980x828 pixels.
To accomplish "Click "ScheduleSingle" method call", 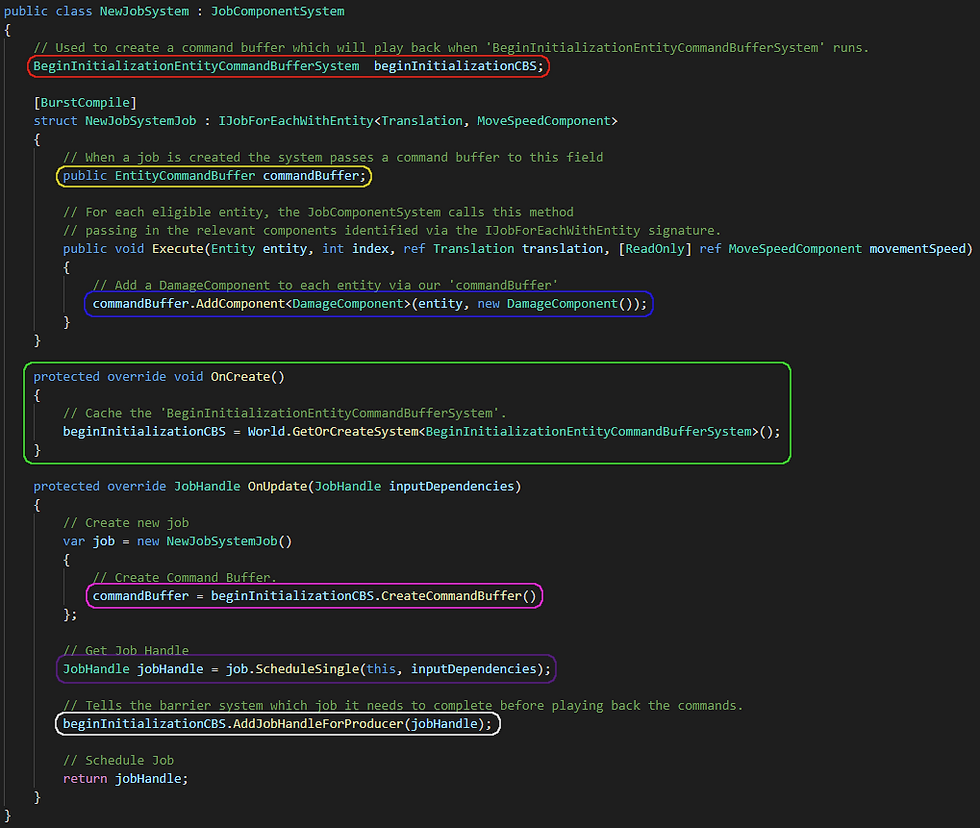I will point(308,669).
